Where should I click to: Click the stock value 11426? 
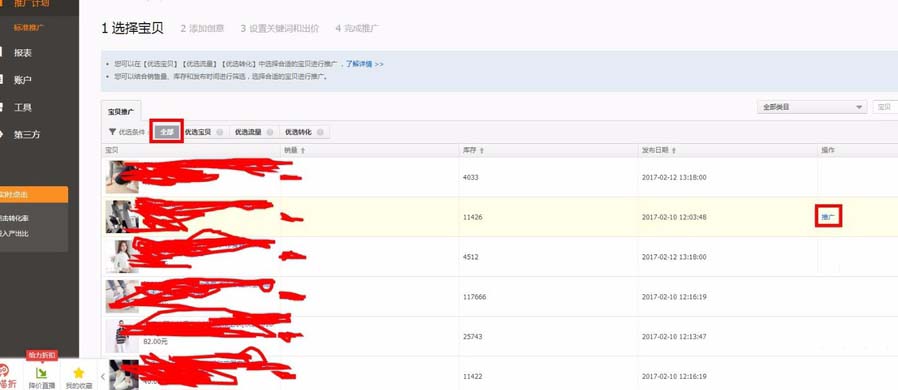point(472,218)
